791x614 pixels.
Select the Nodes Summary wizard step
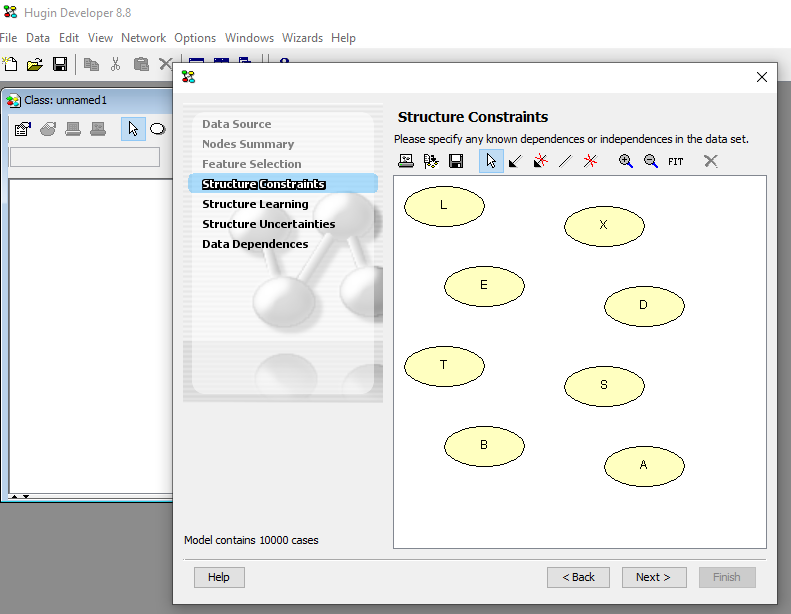pos(248,144)
